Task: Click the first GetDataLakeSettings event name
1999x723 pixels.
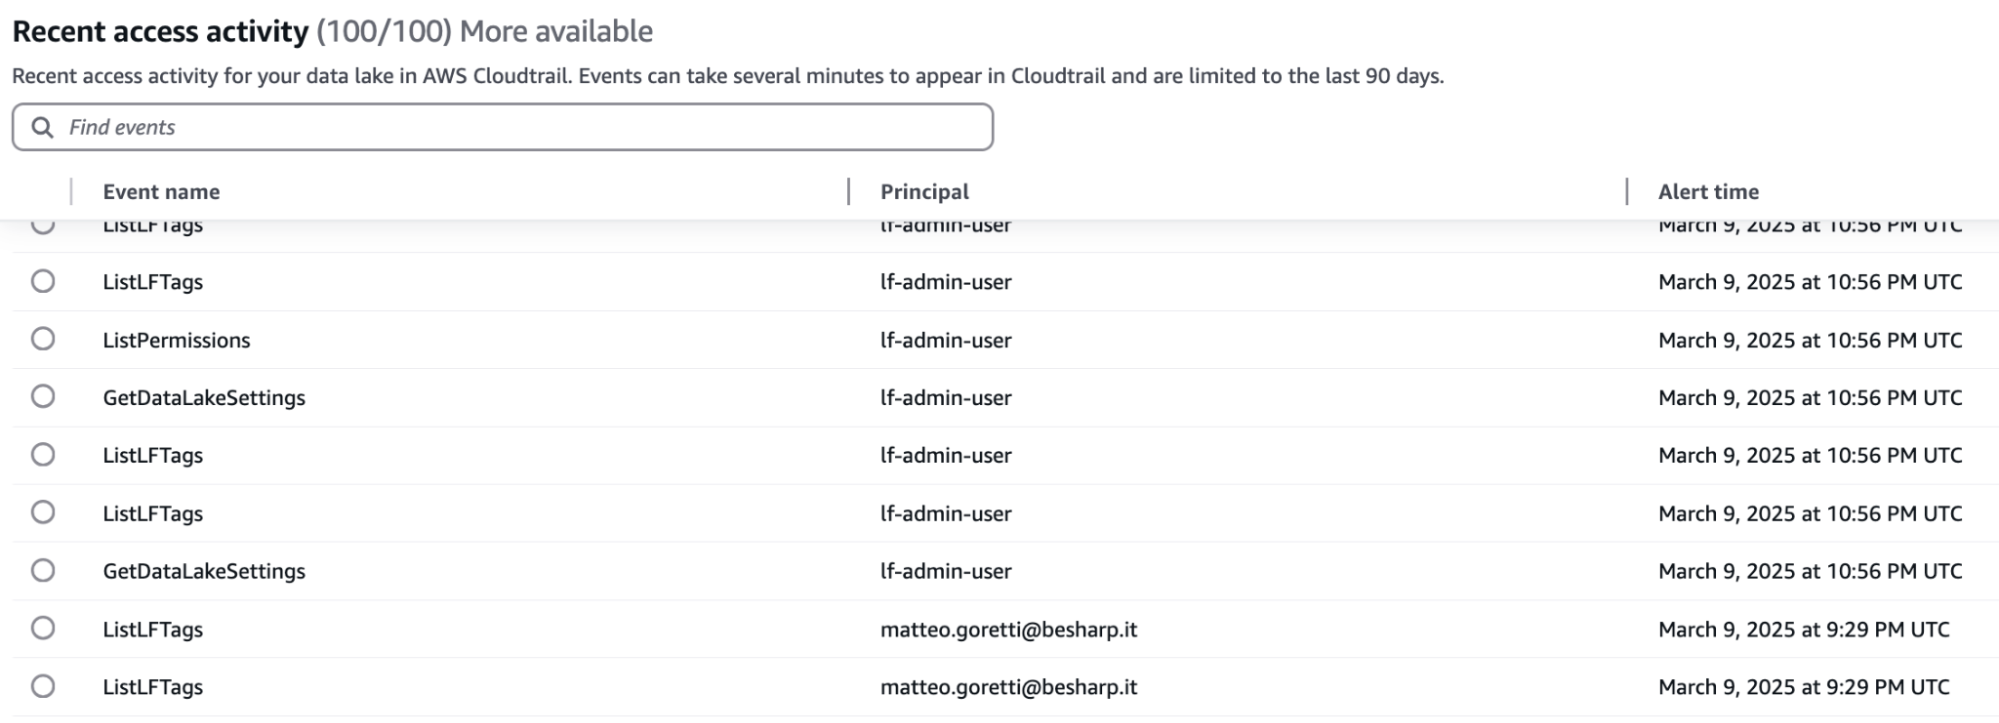Action: (204, 398)
